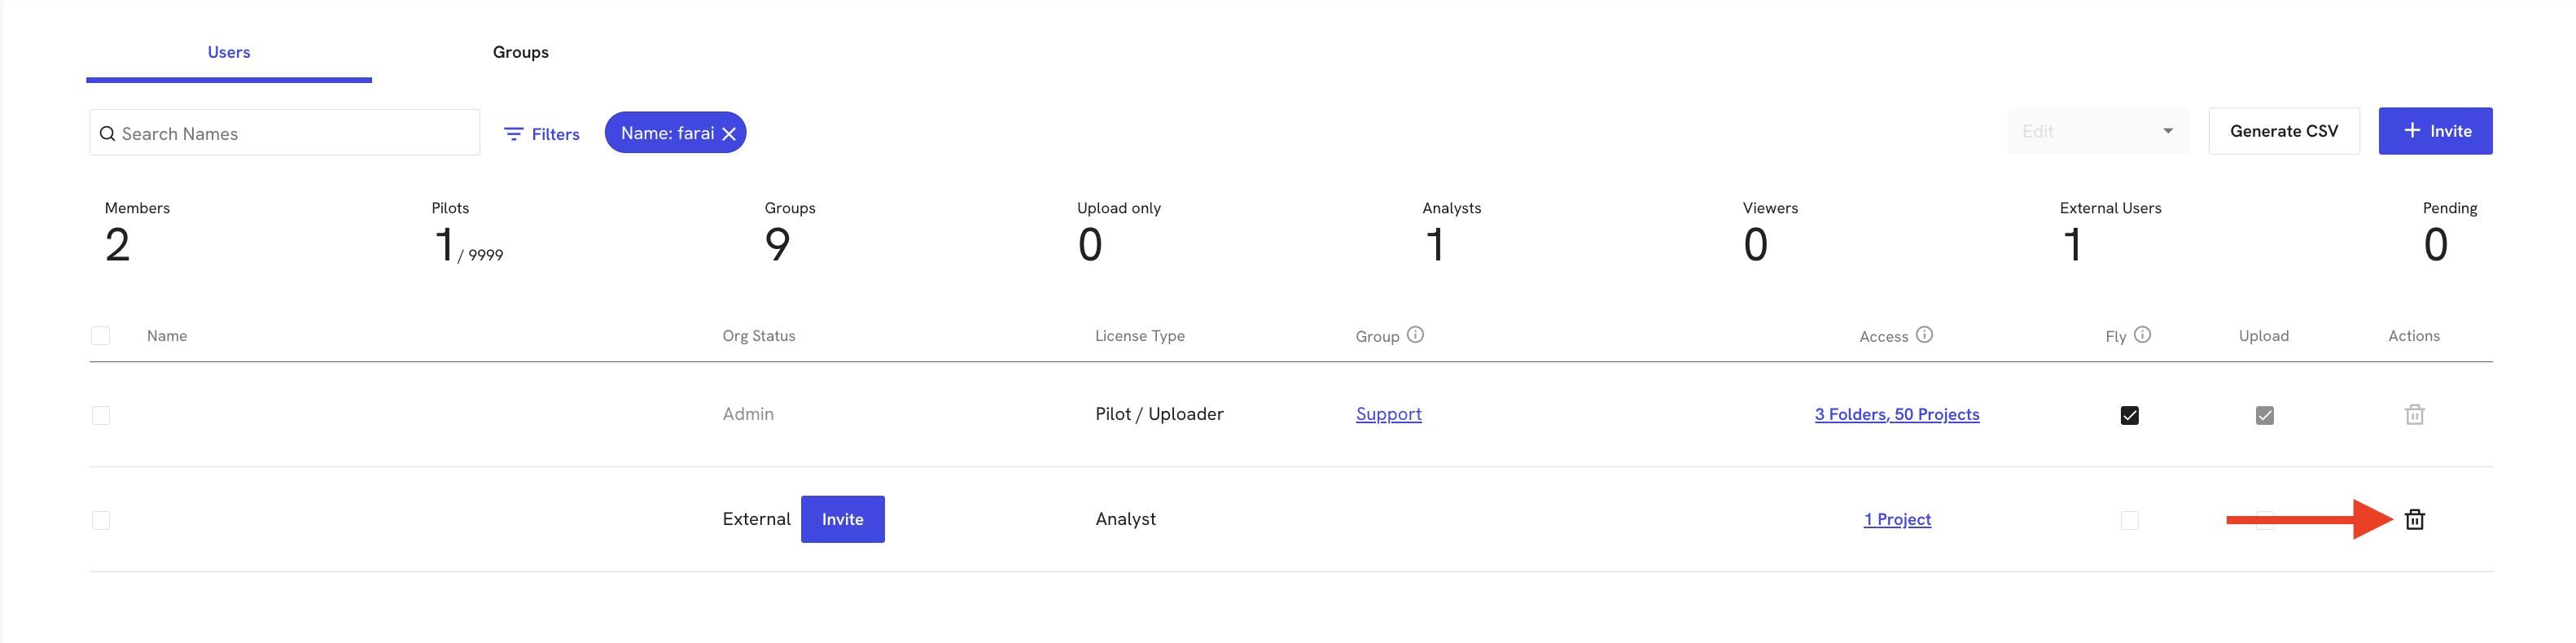
Task: Delete the Admin user via trash icon
Action: 2413,414
